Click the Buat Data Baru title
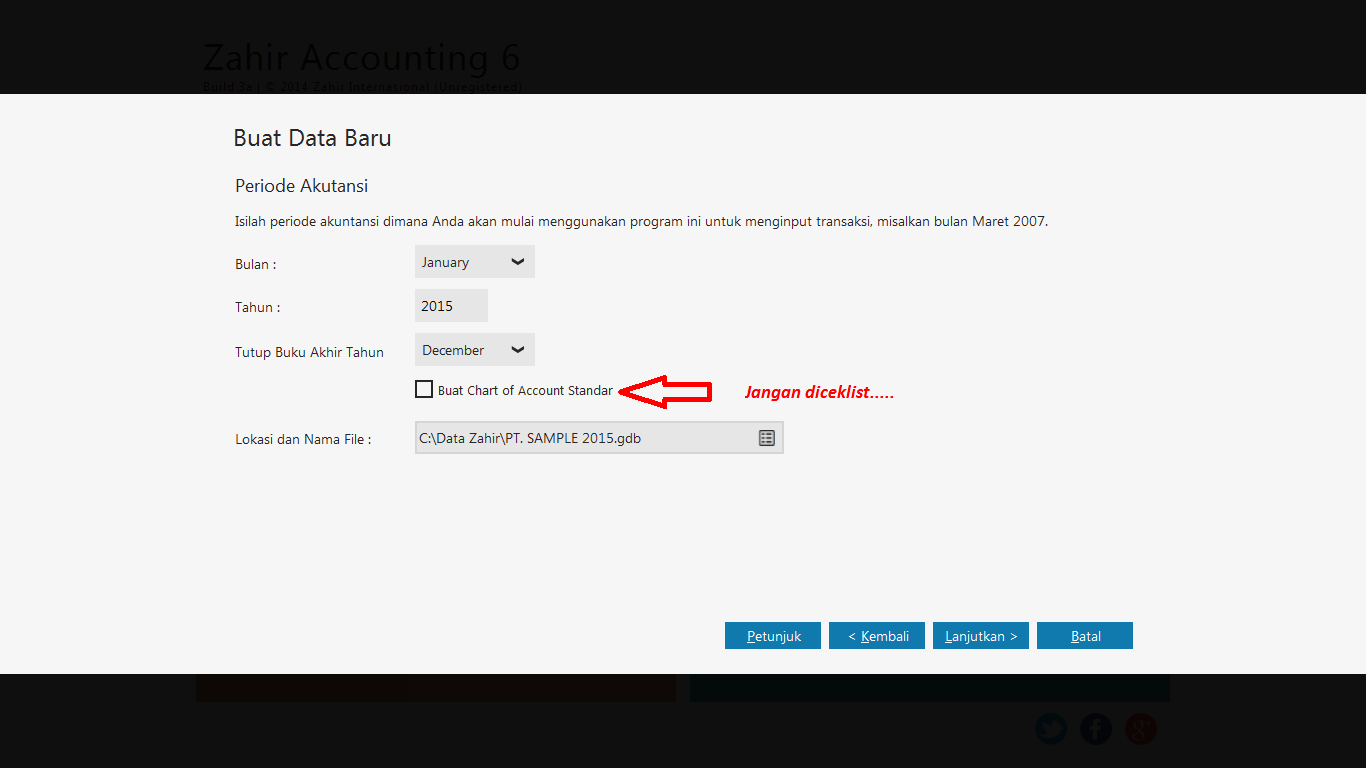 pyautogui.click(x=312, y=138)
